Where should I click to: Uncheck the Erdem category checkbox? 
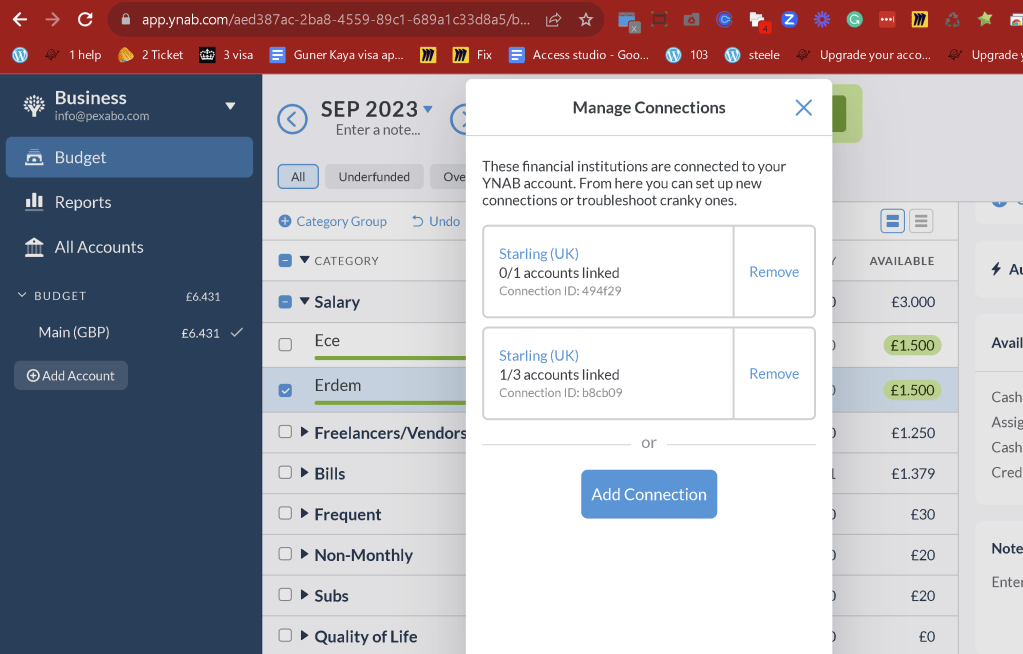285,390
